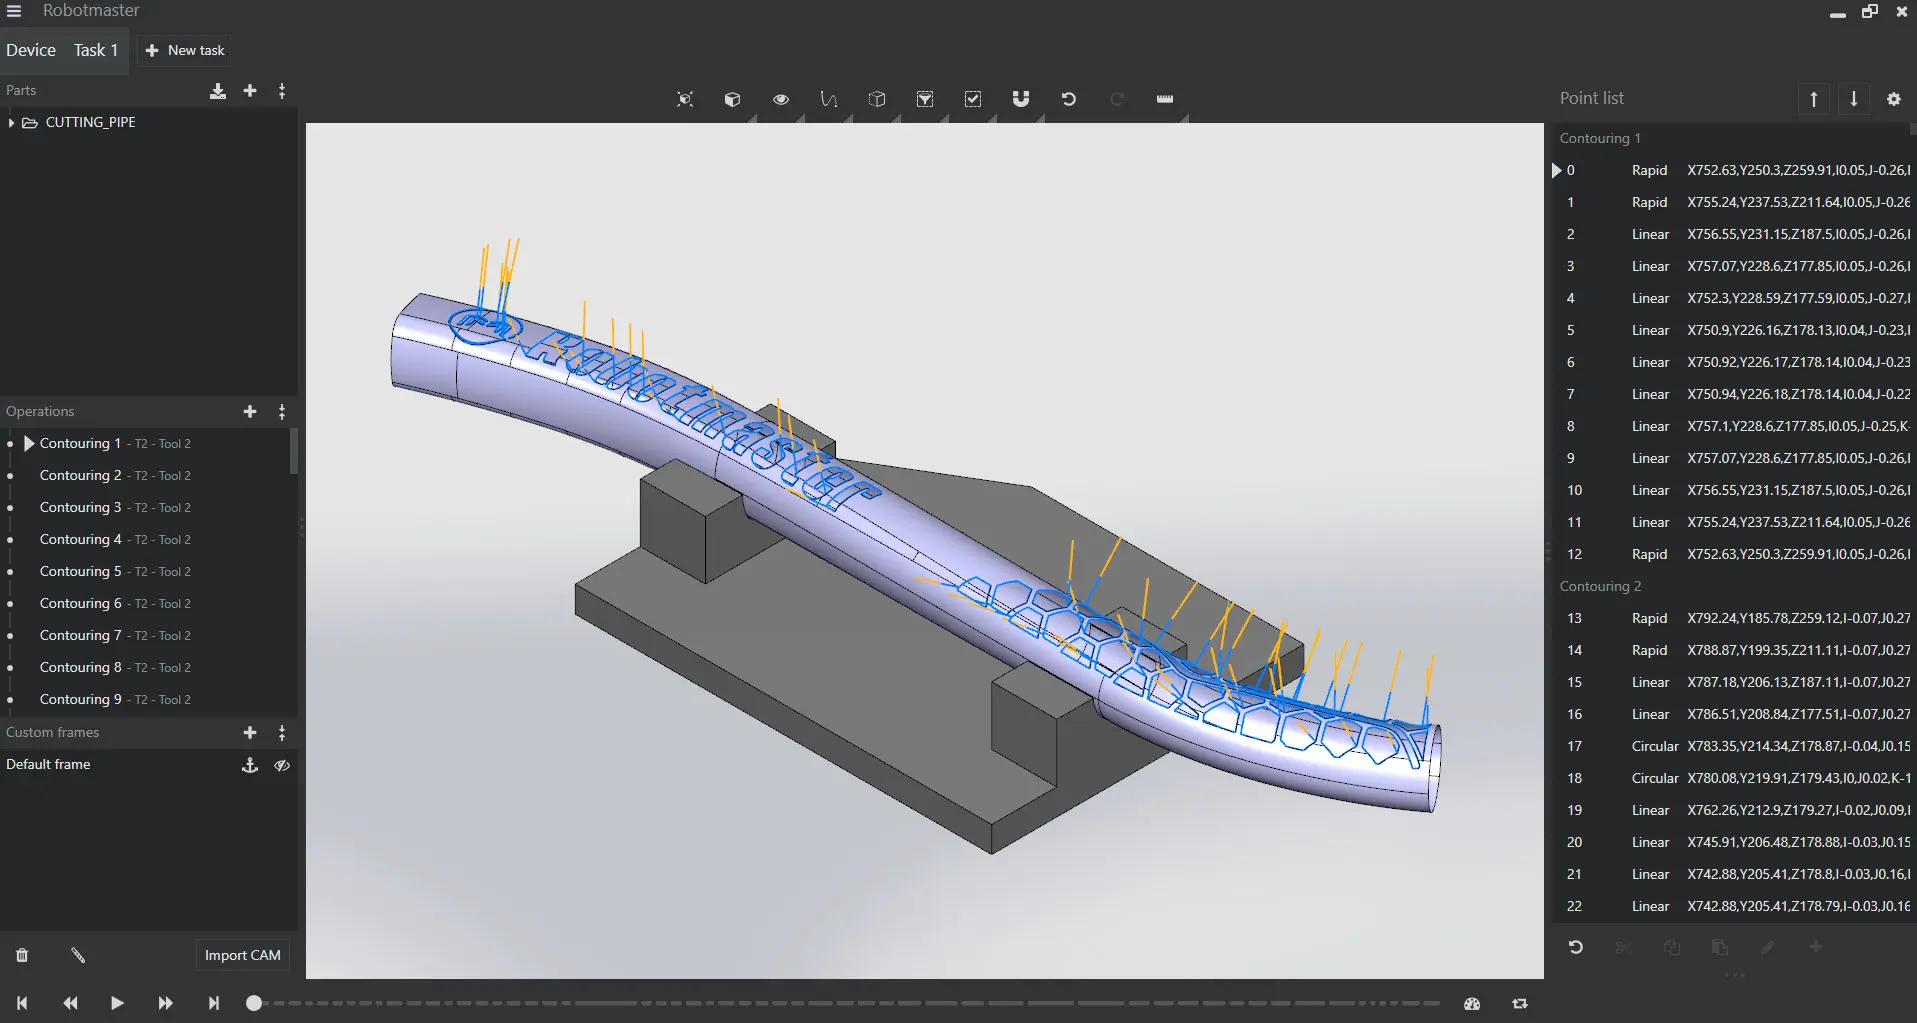Click the simulation timeline slider handle

tap(254, 1003)
